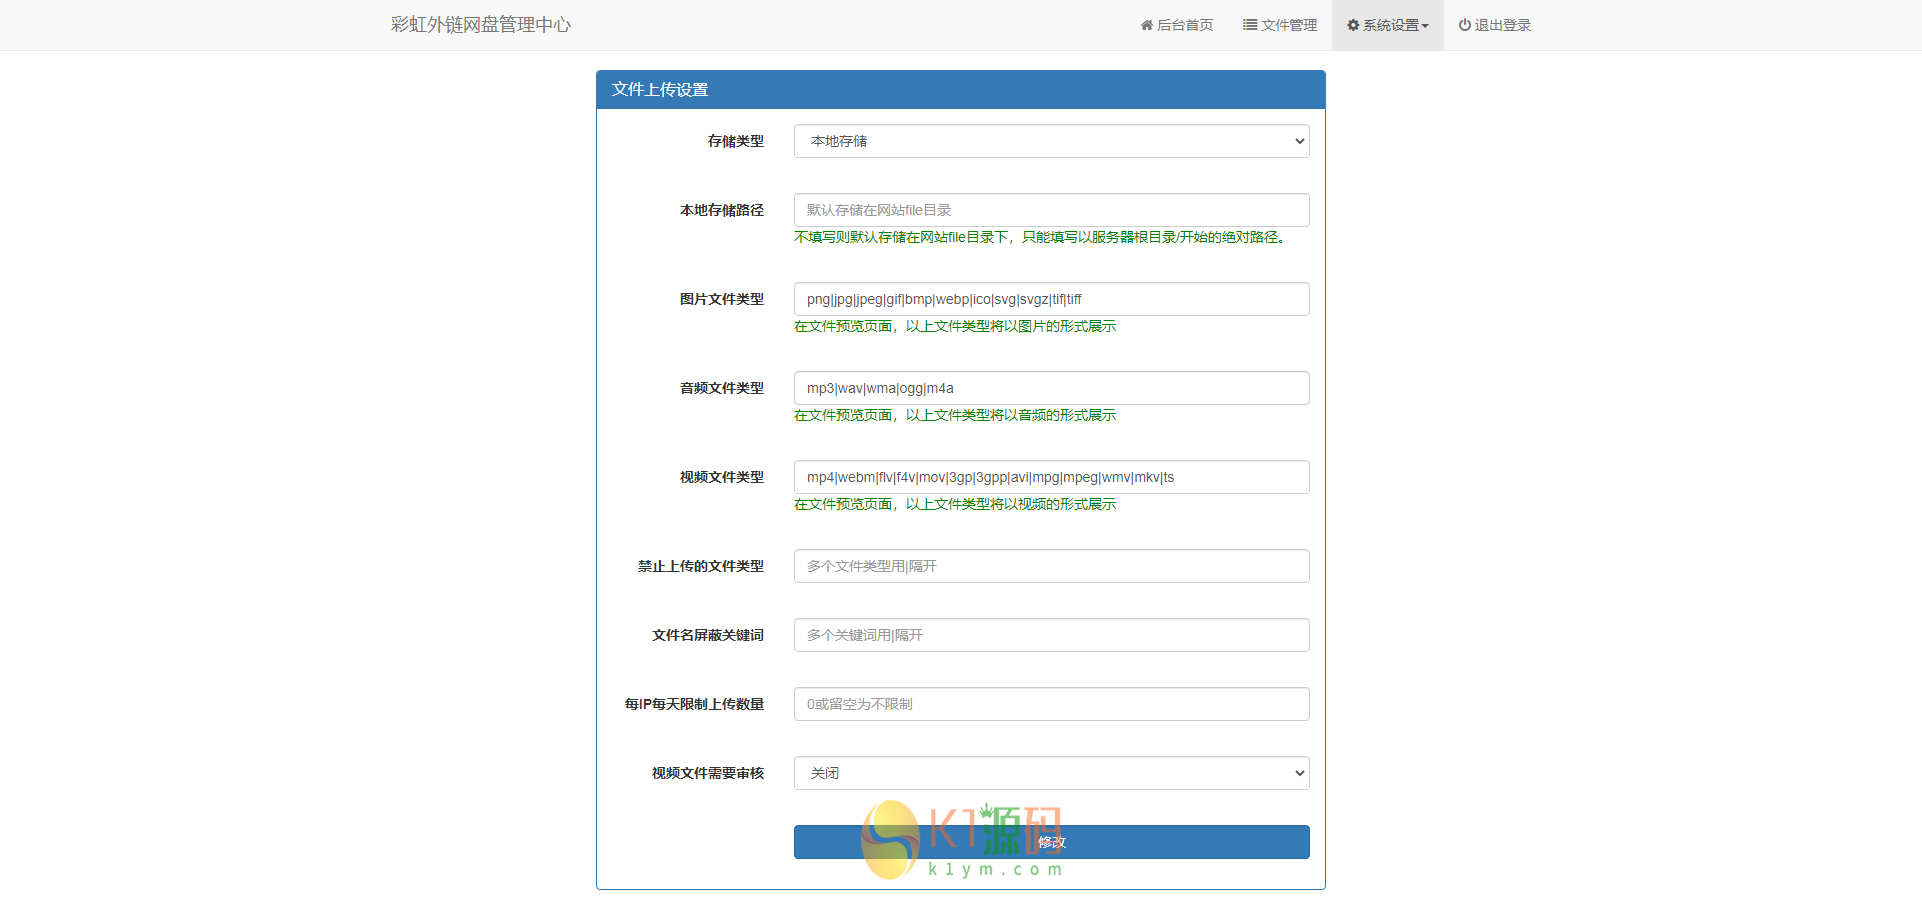Click the 彩虹外链网盘管理中心 brand link

coord(480,25)
